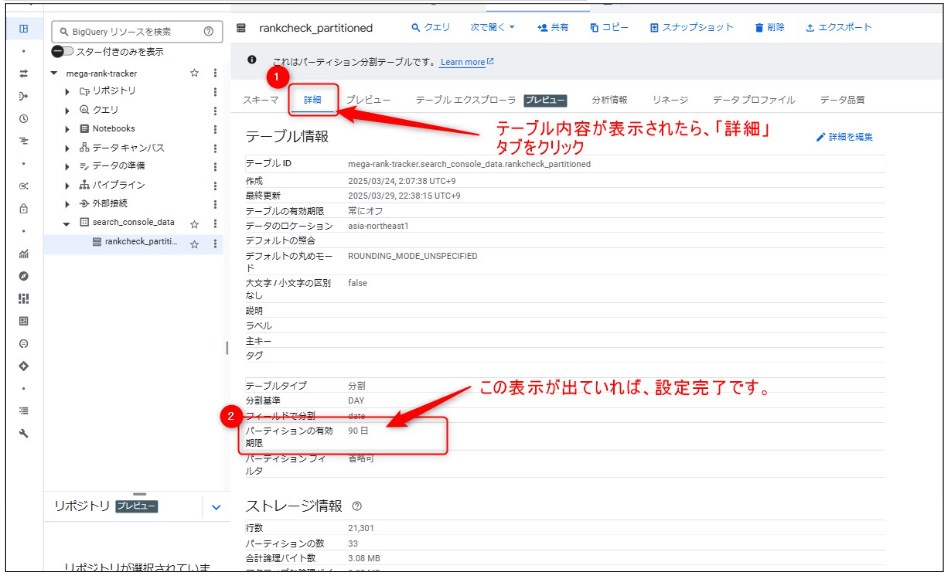Viewport: 948px width, 578px height.
Task: Open options menu for rankcheck_partiti... table
Action: click(x=215, y=244)
